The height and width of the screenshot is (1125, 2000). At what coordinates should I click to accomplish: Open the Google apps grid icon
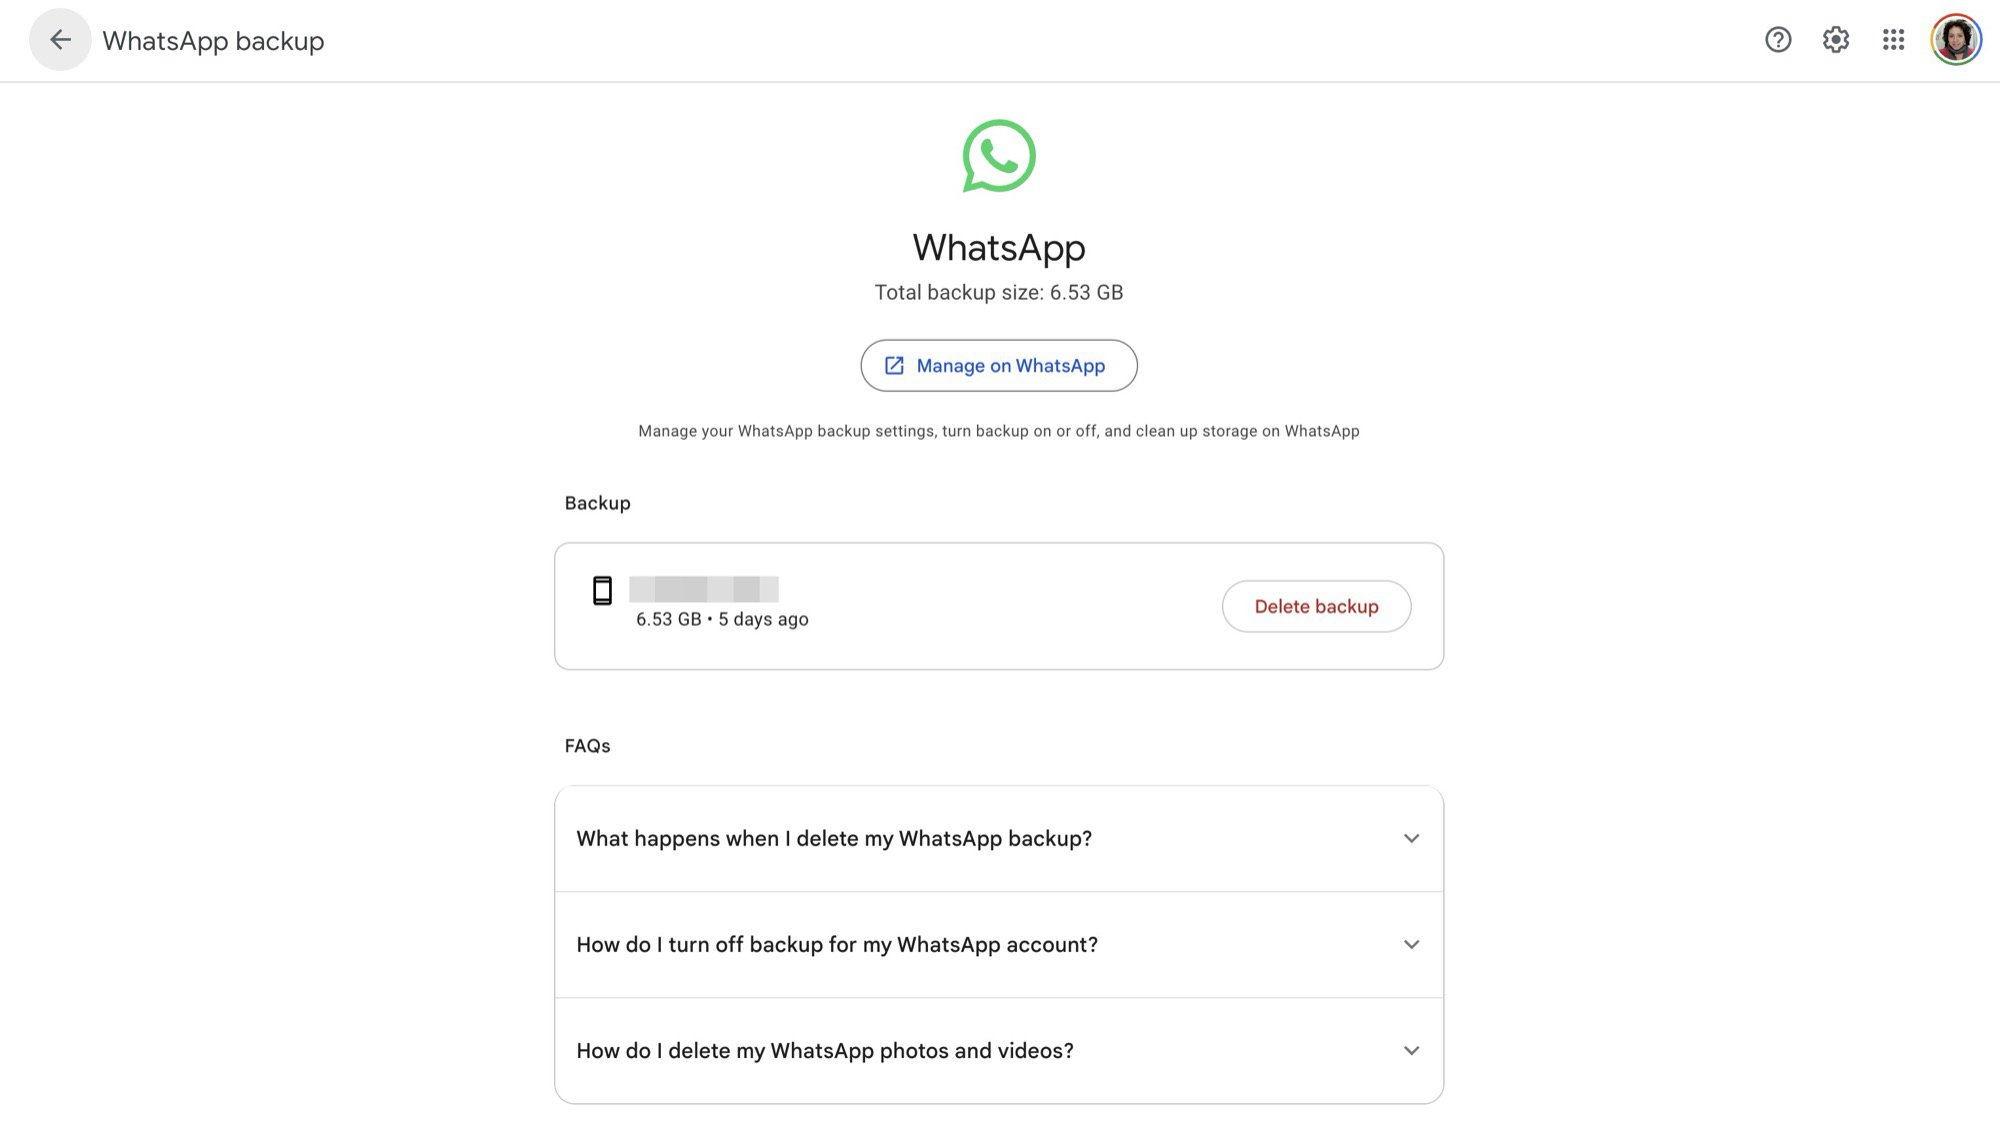1893,40
